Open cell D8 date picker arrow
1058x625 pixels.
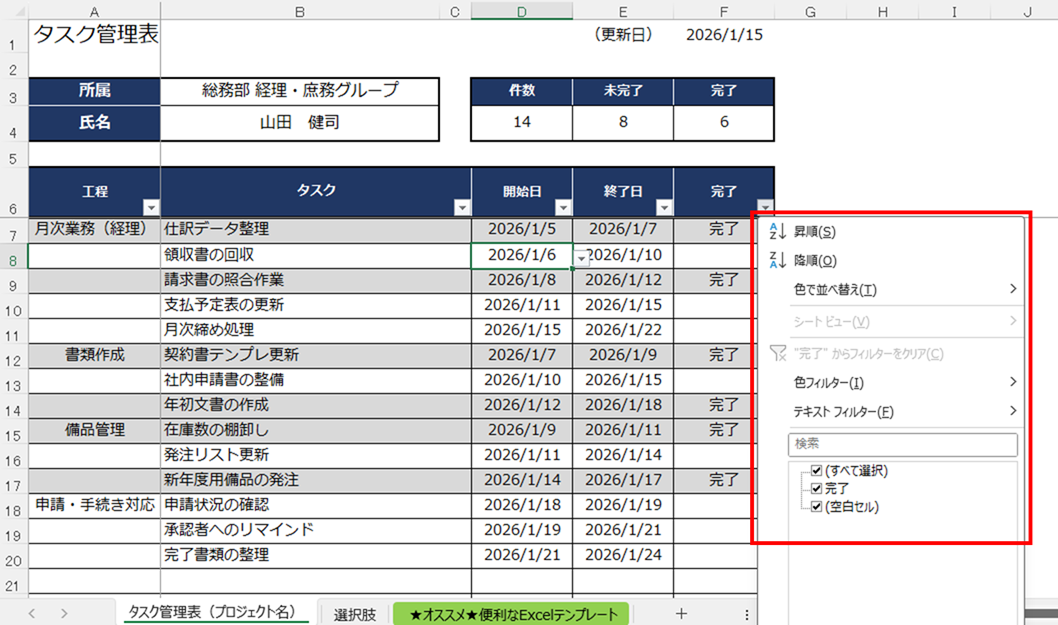[581, 257]
